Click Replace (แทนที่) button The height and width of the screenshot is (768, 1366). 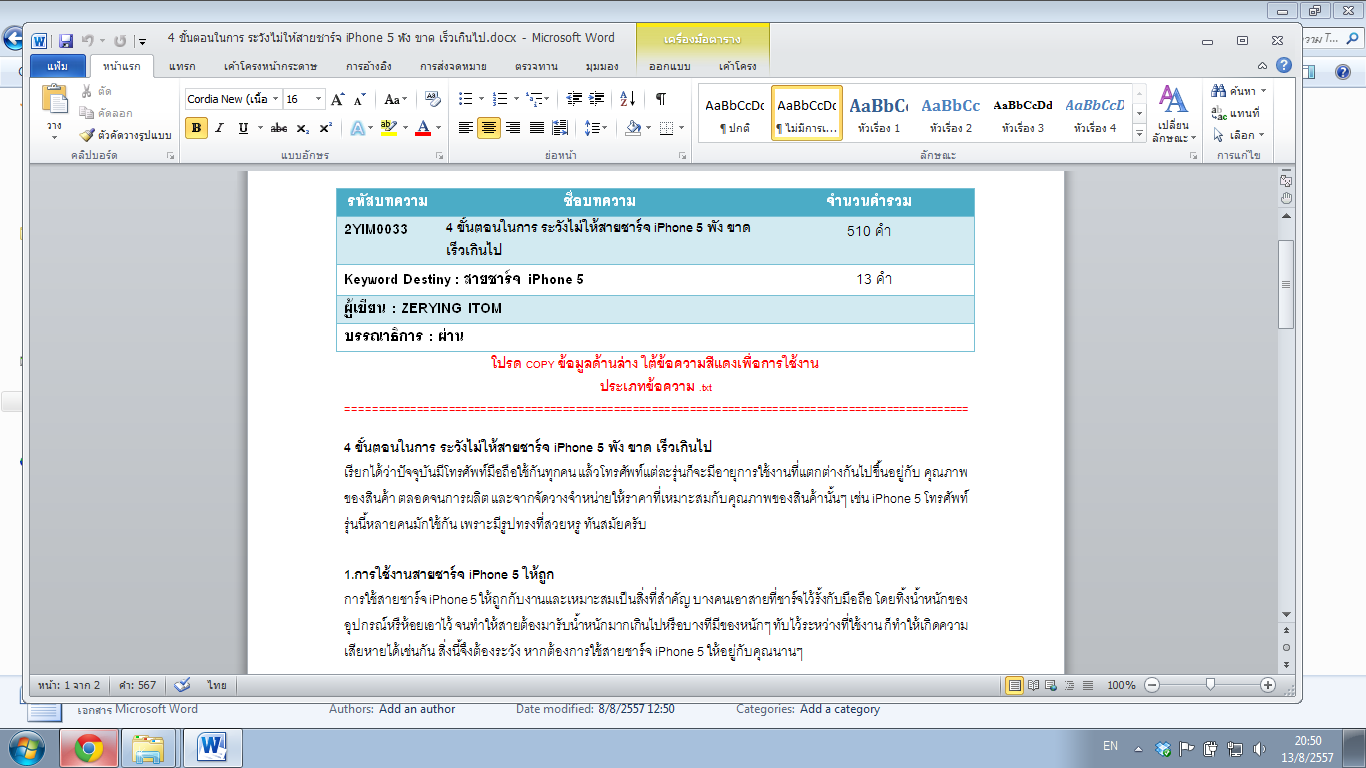1236,113
